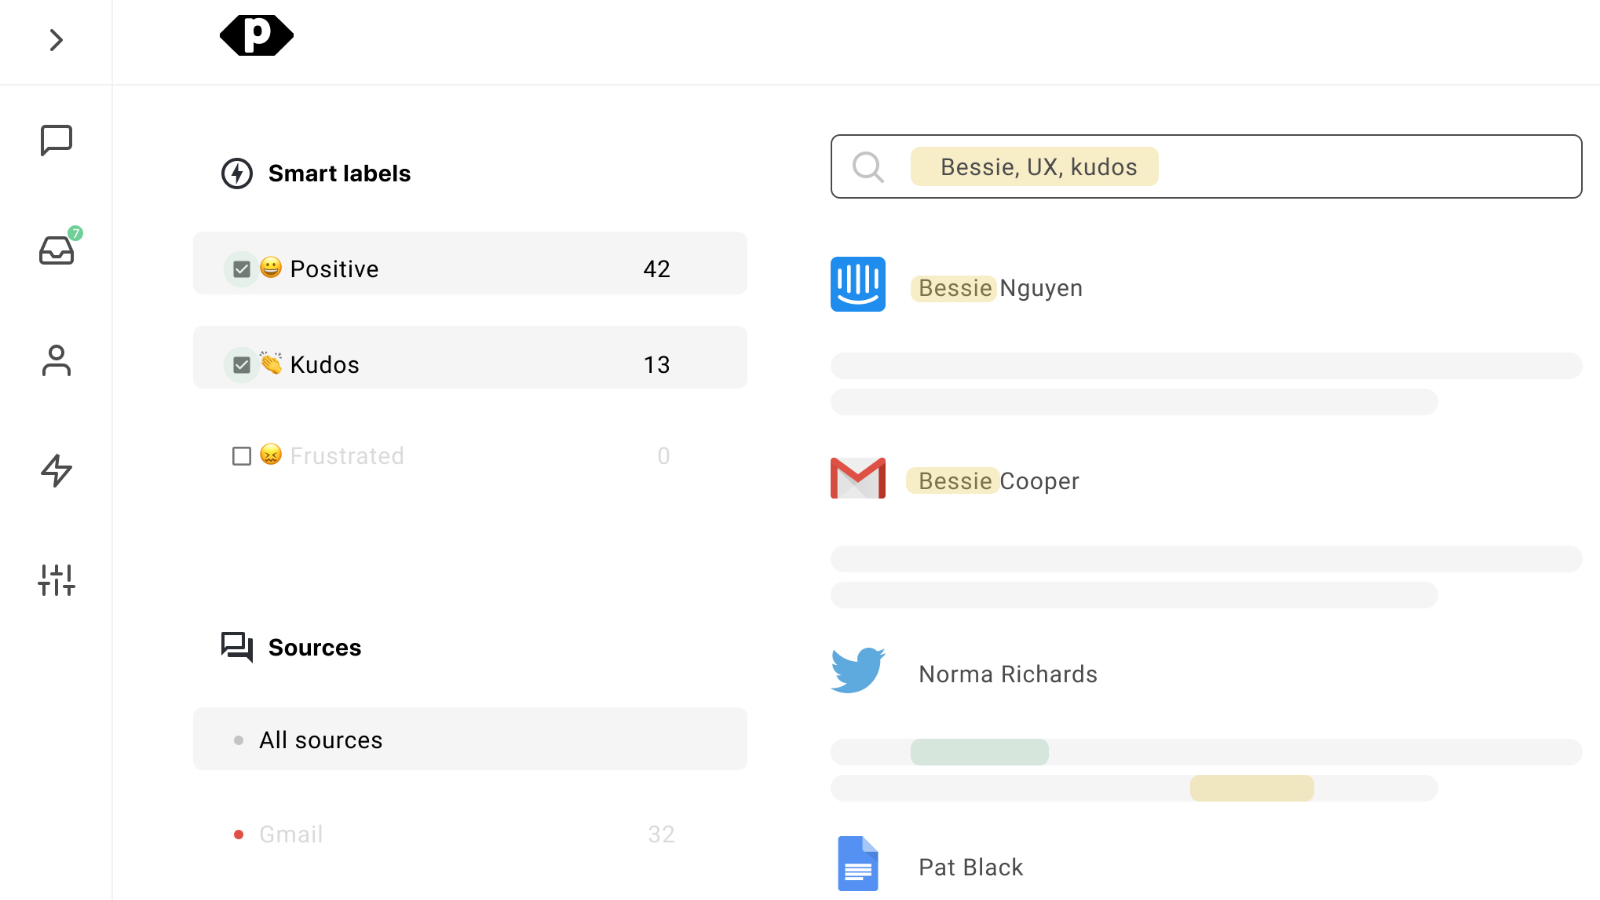Click the Smart labels section heading
1600x900 pixels.
point(339,174)
